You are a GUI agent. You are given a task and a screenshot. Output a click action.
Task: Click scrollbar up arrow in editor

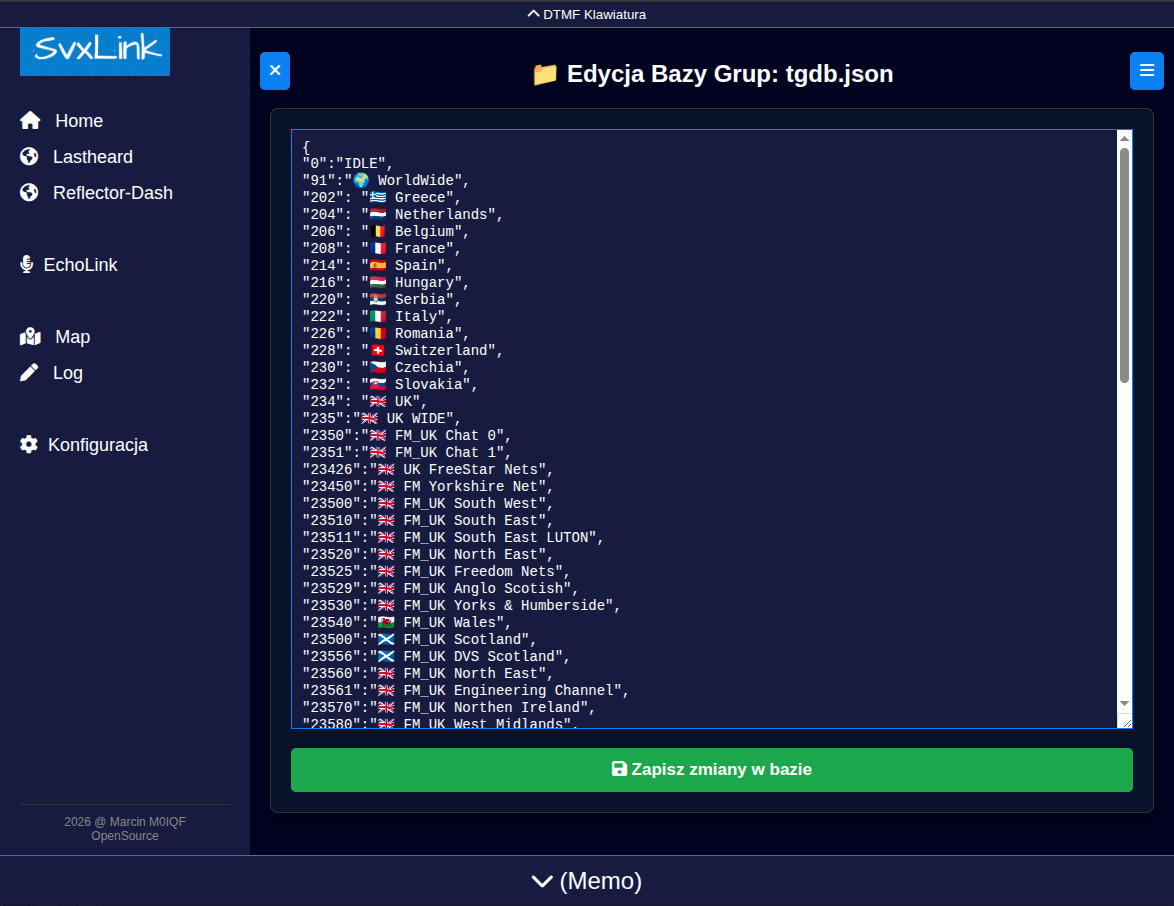coord(1124,138)
